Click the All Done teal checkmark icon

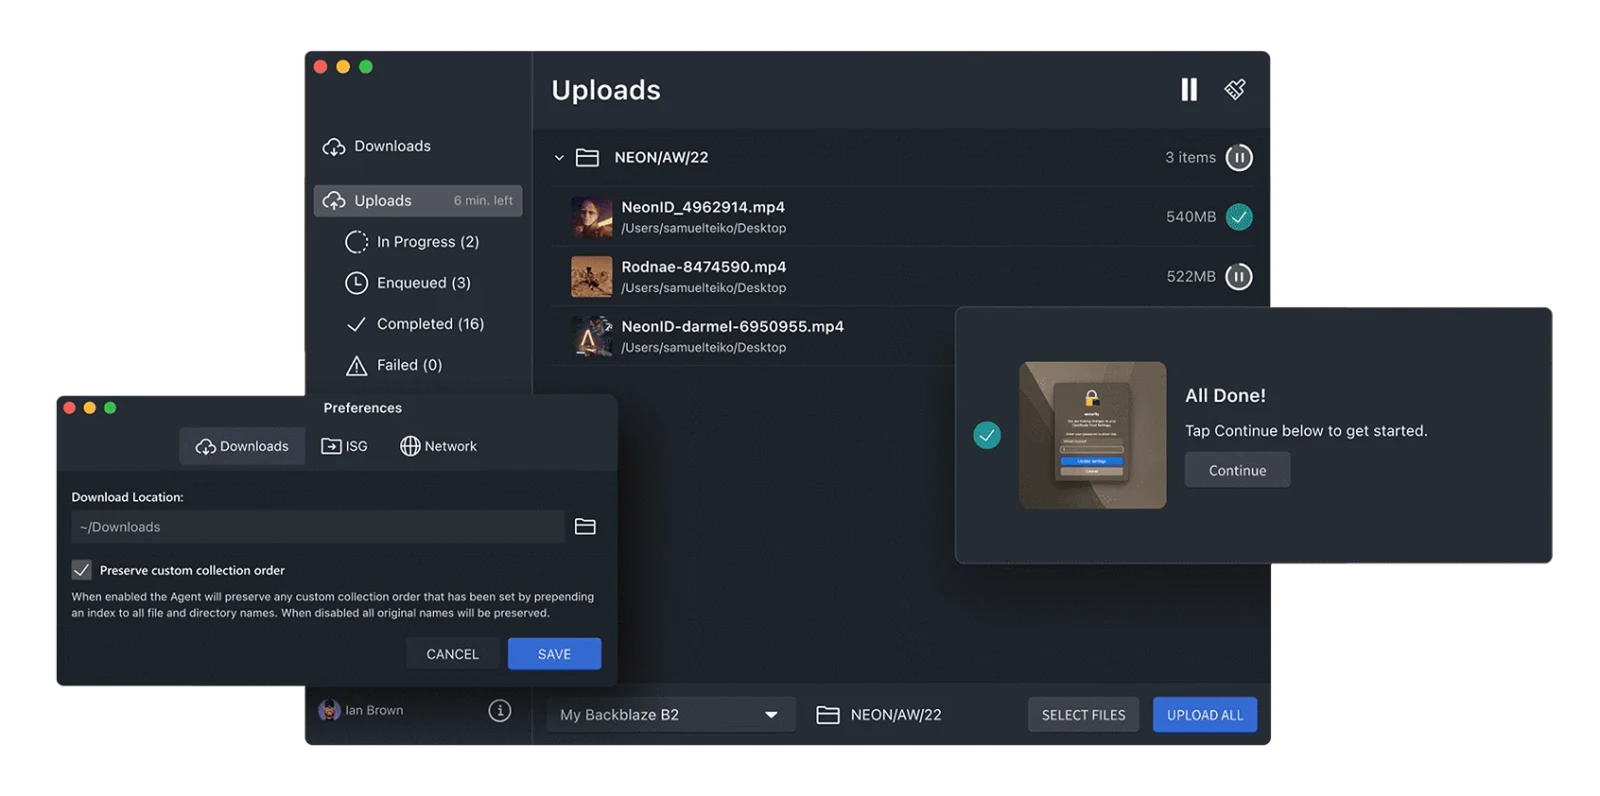point(987,435)
